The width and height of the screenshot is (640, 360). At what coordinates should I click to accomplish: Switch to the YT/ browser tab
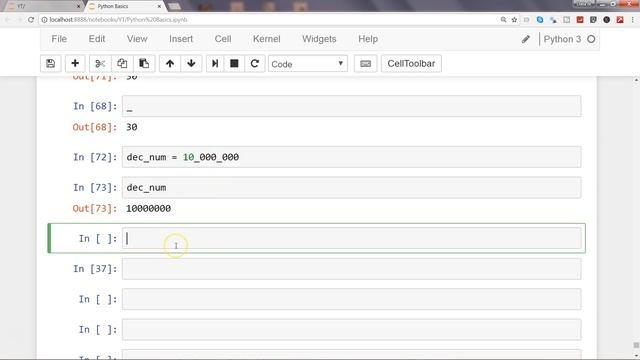point(43,7)
